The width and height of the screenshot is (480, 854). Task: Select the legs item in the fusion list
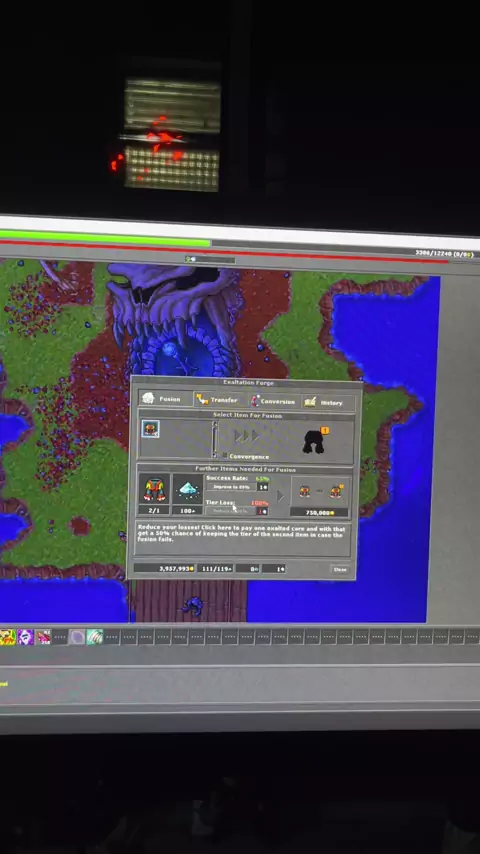point(150,429)
